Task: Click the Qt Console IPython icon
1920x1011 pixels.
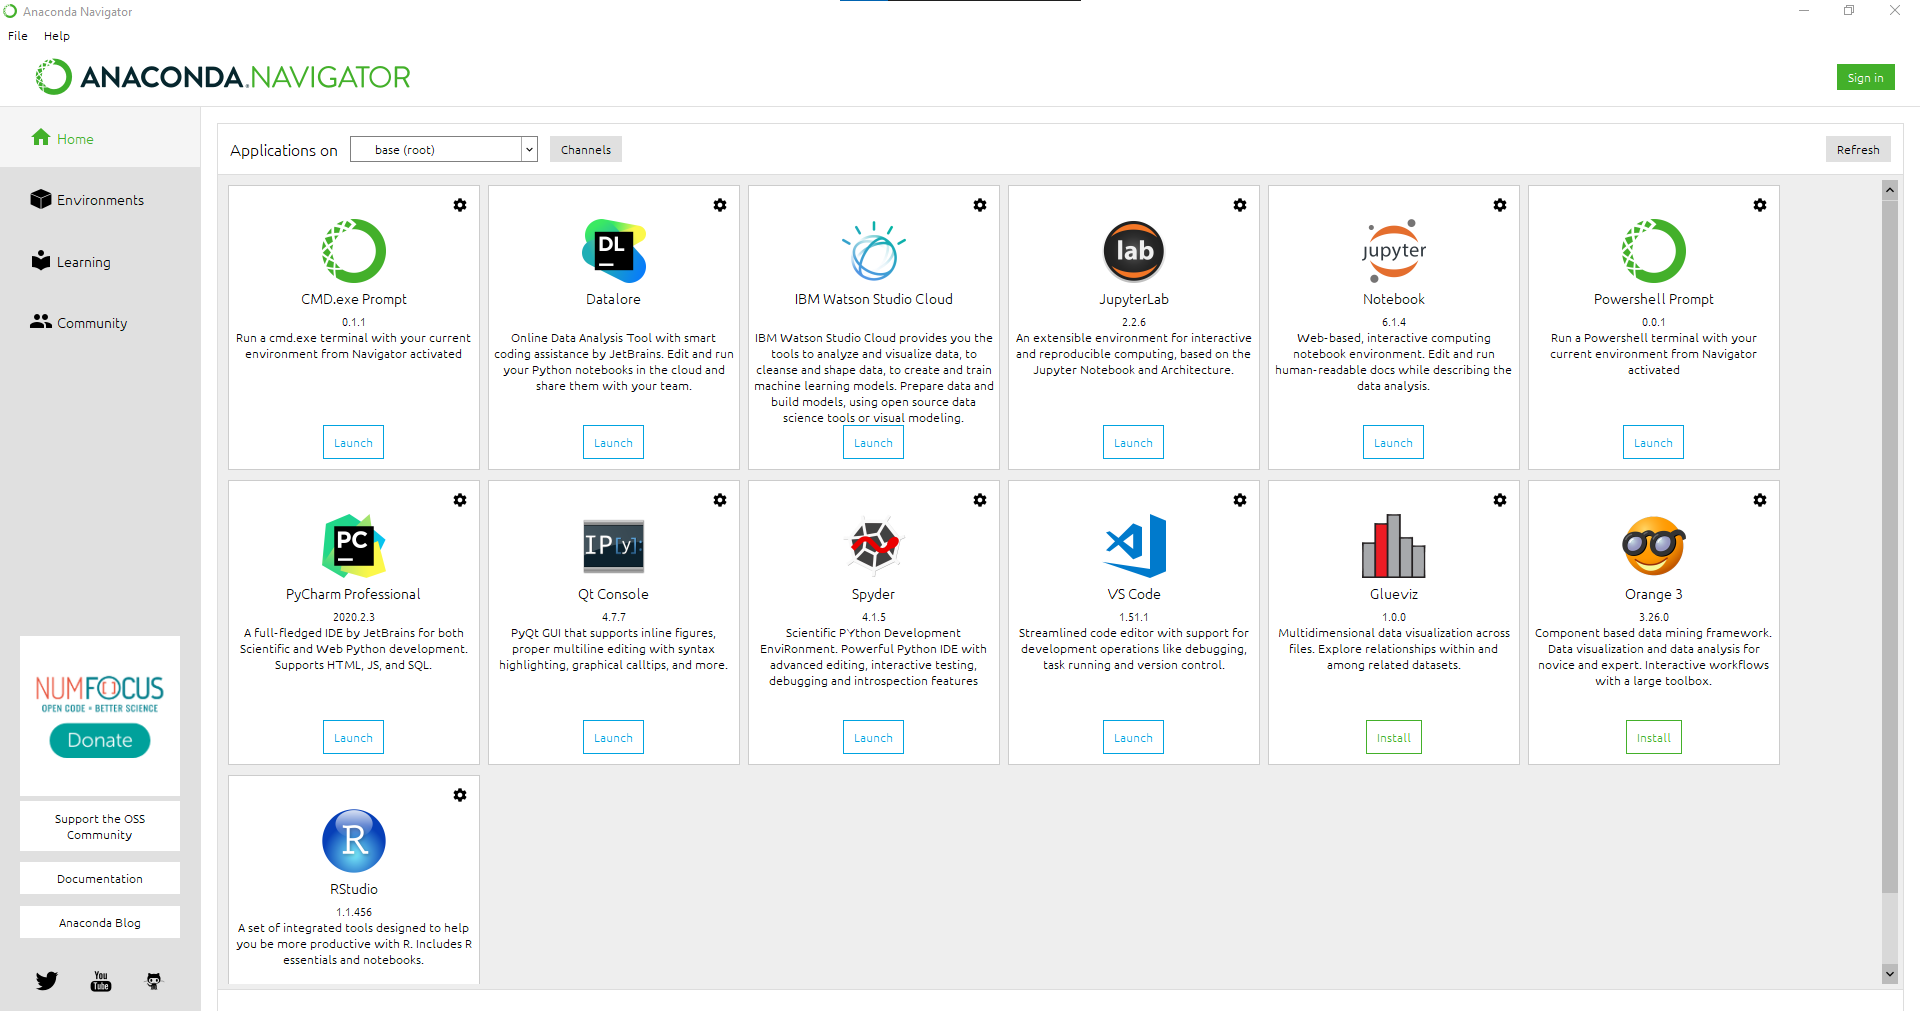Action: (x=614, y=546)
